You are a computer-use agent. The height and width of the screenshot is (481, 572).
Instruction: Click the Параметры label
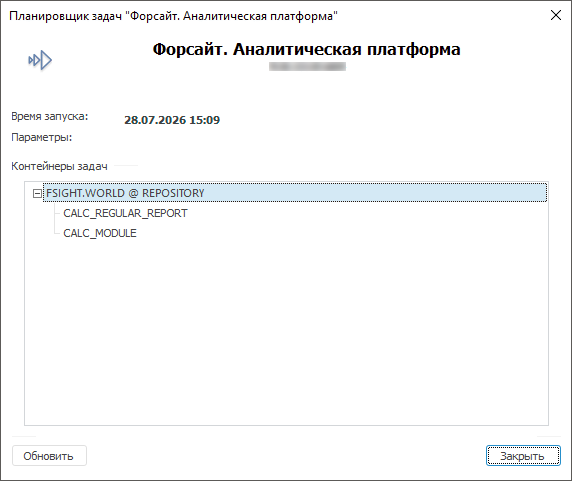42,137
